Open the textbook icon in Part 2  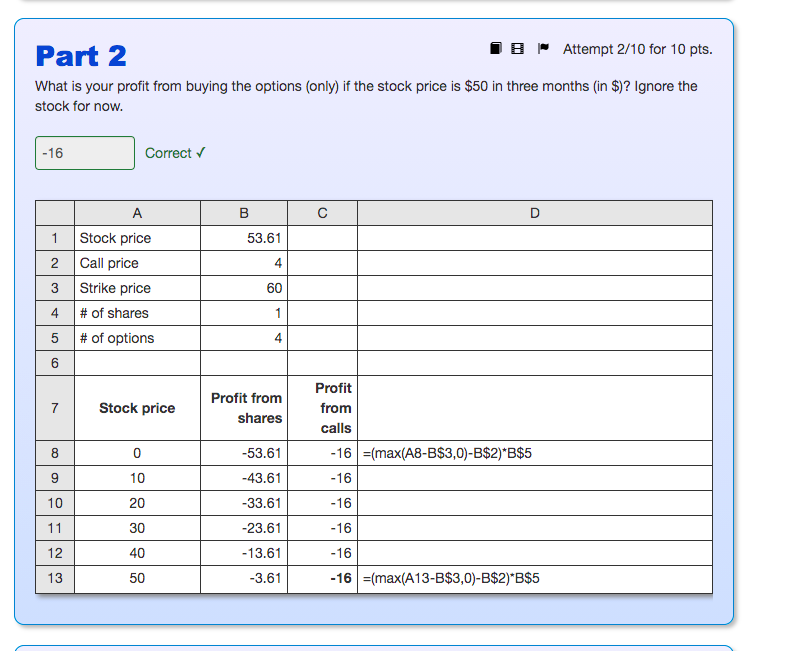point(496,48)
